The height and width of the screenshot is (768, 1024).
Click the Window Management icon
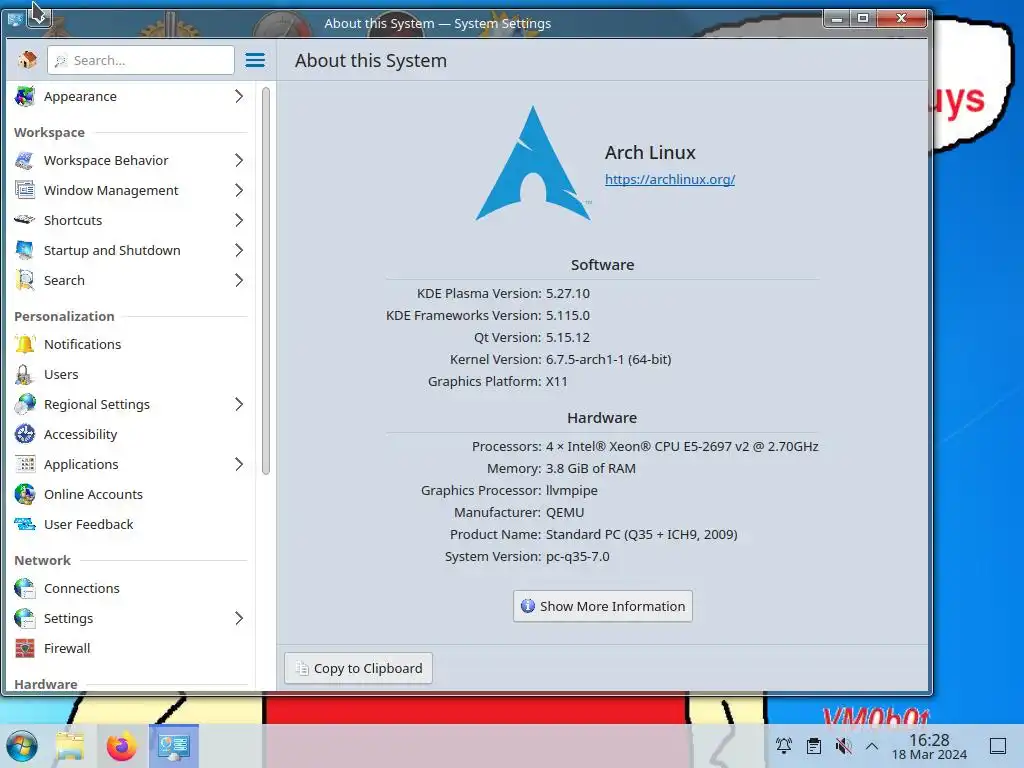click(25, 190)
